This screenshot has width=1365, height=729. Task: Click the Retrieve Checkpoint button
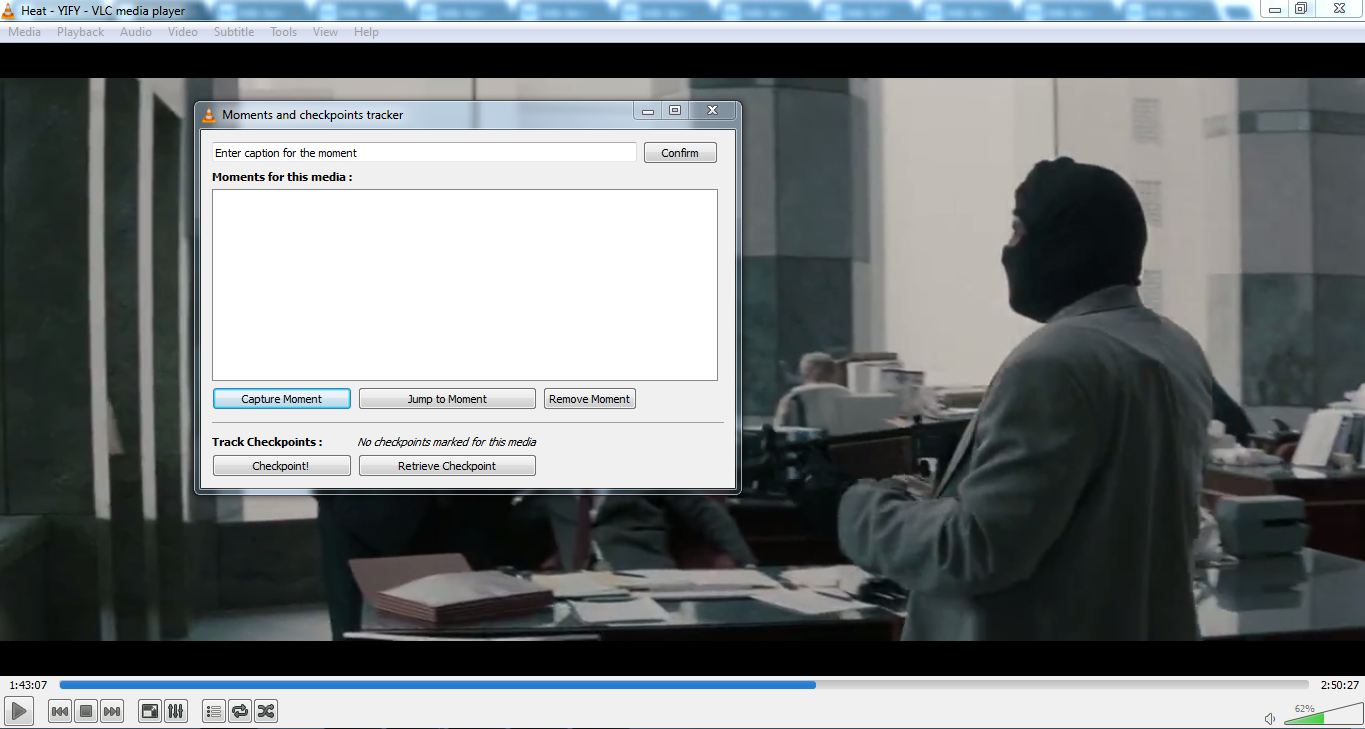[447, 466]
